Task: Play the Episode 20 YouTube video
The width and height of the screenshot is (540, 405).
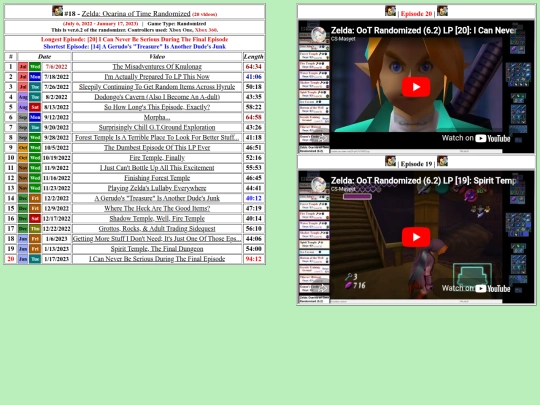Action: tap(416, 87)
